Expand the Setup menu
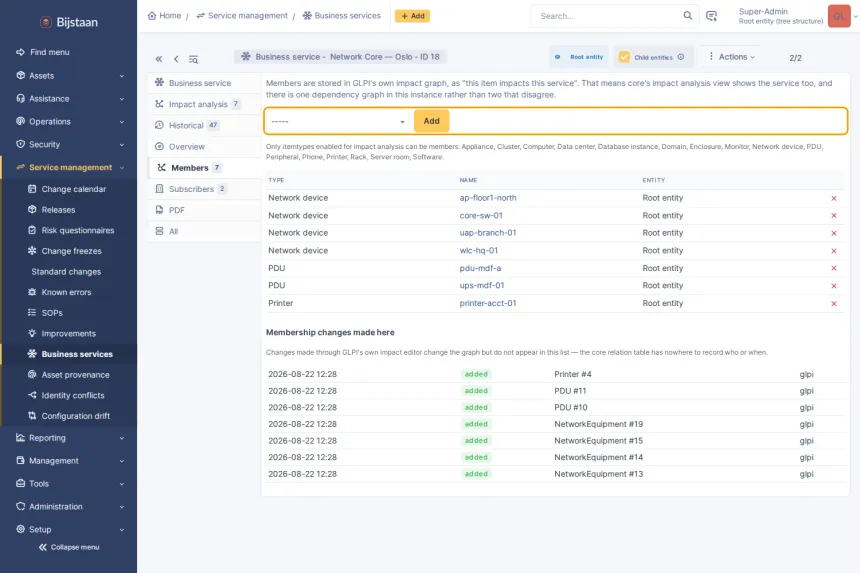This screenshot has width=860, height=573. [69, 530]
